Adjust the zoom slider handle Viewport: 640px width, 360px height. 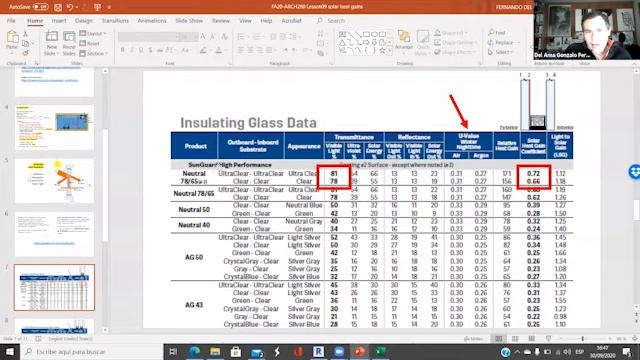click(x=582, y=339)
